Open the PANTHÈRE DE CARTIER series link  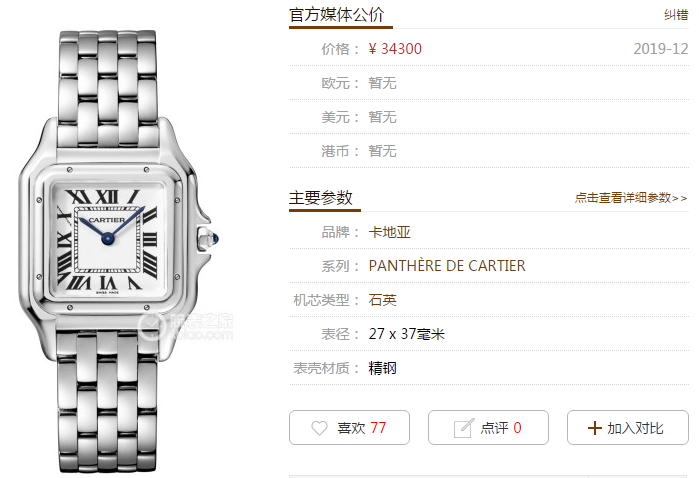(x=447, y=266)
